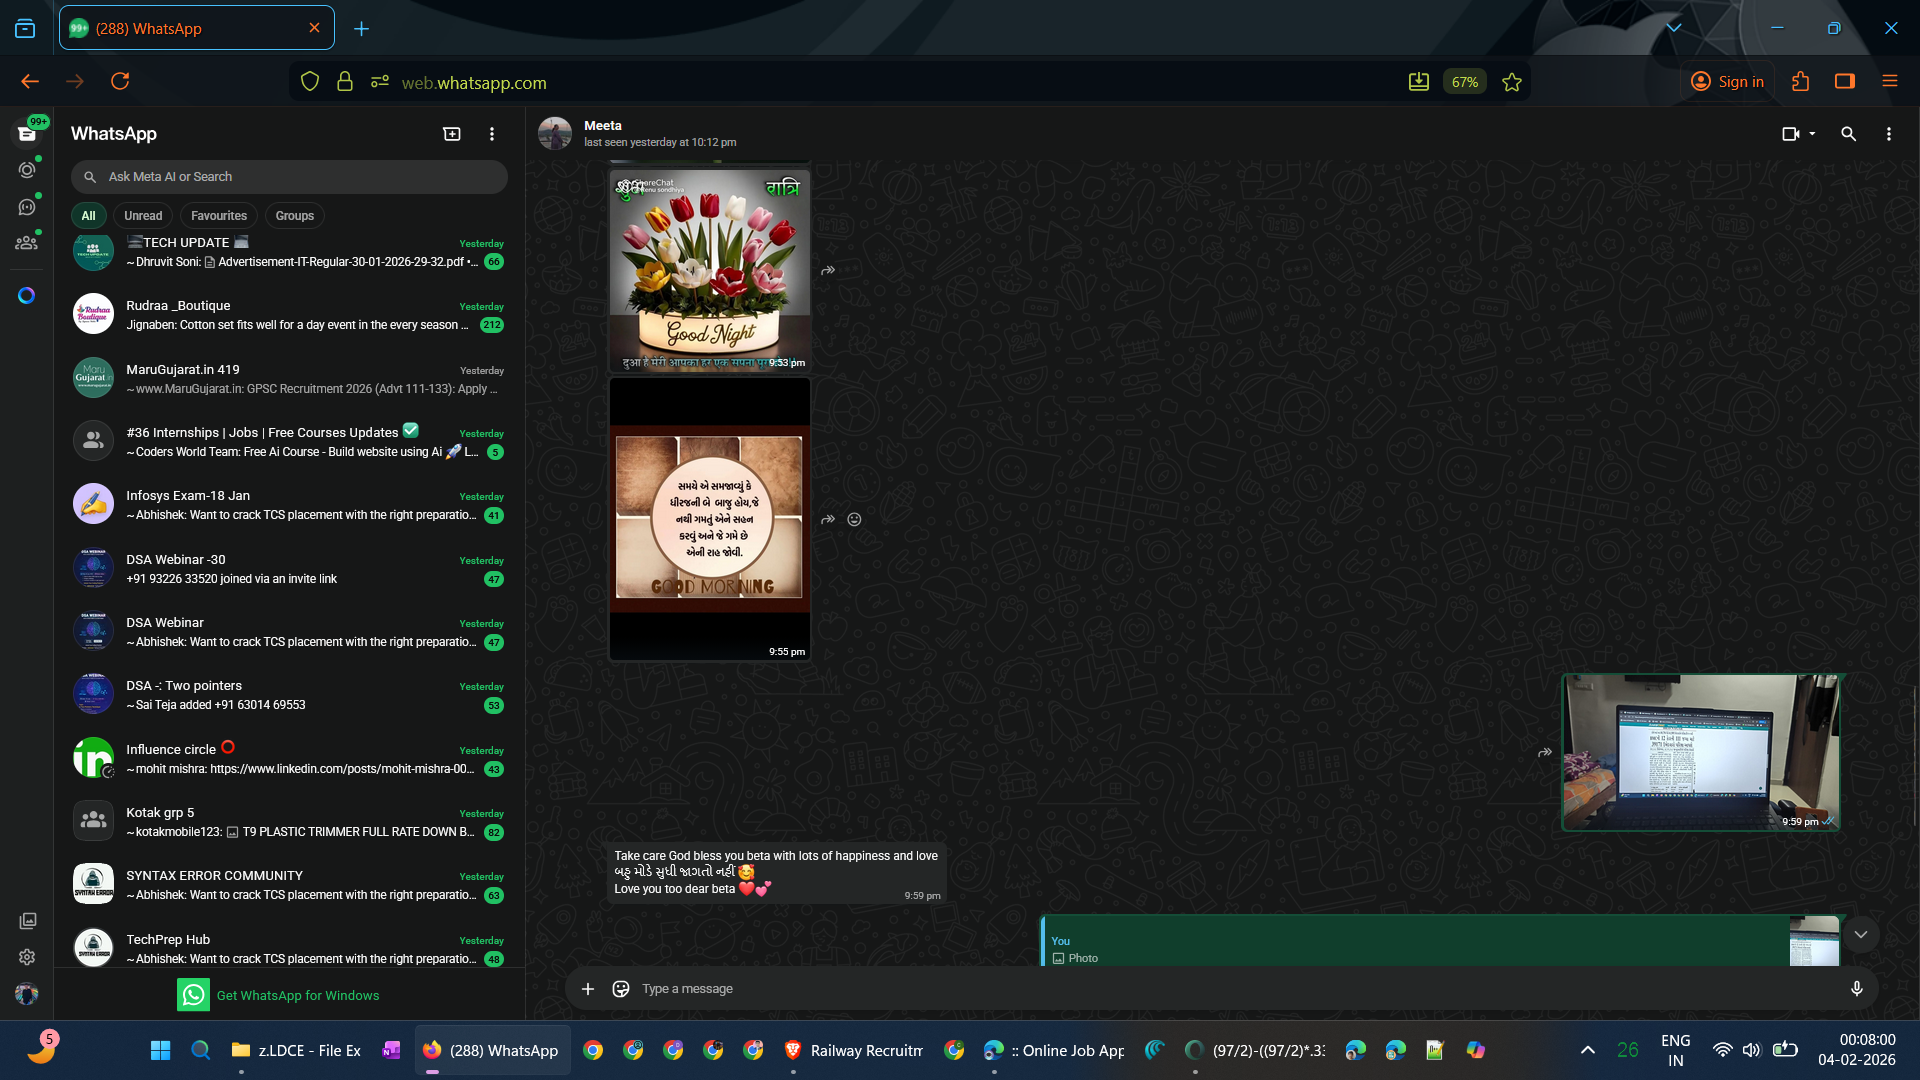Click scroll-to-bottom chevron button
The image size is (1920, 1080).
coord(1860,935)
